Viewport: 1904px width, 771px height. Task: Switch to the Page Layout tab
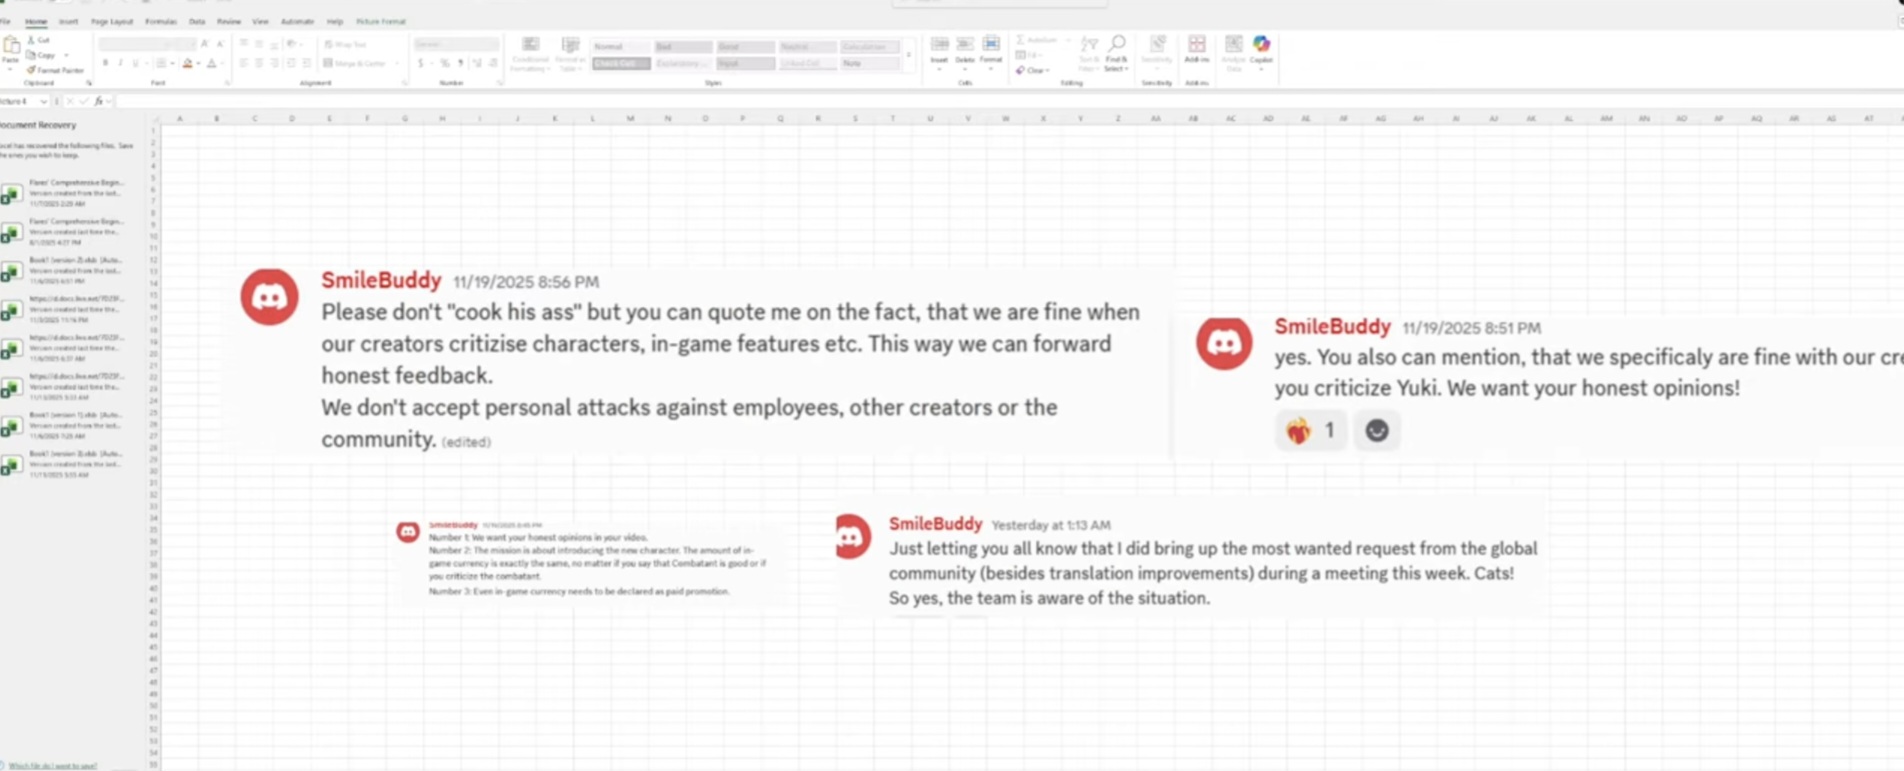point(111,21)
